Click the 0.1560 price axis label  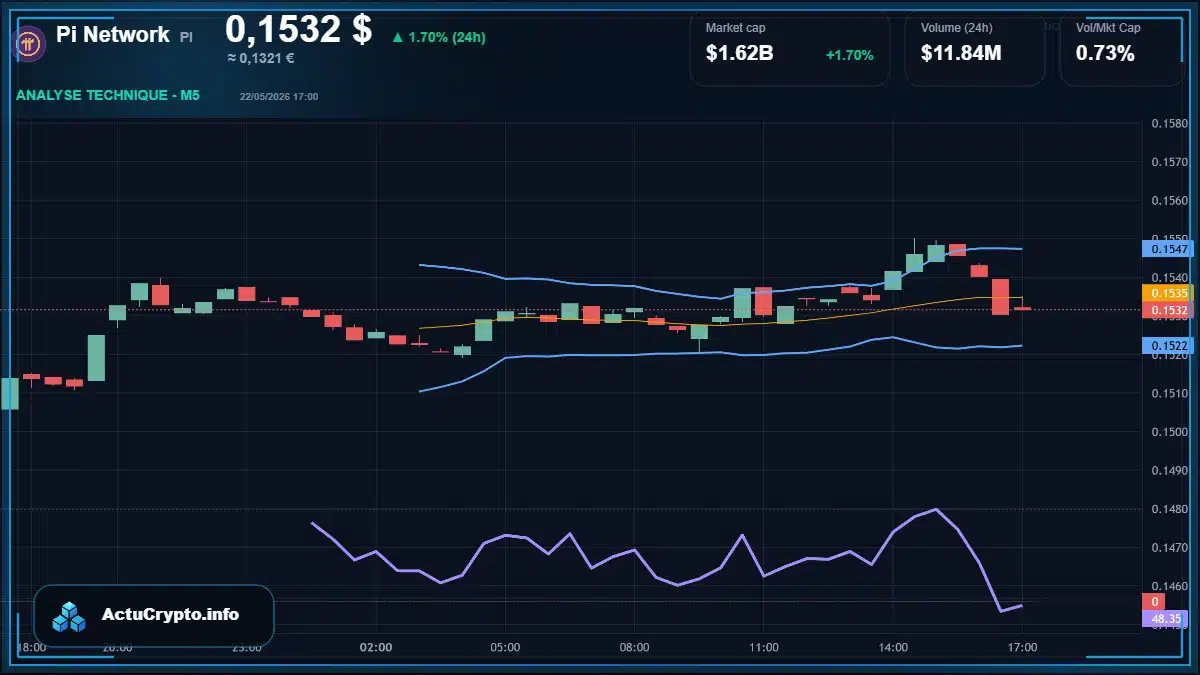[1169, 201]
